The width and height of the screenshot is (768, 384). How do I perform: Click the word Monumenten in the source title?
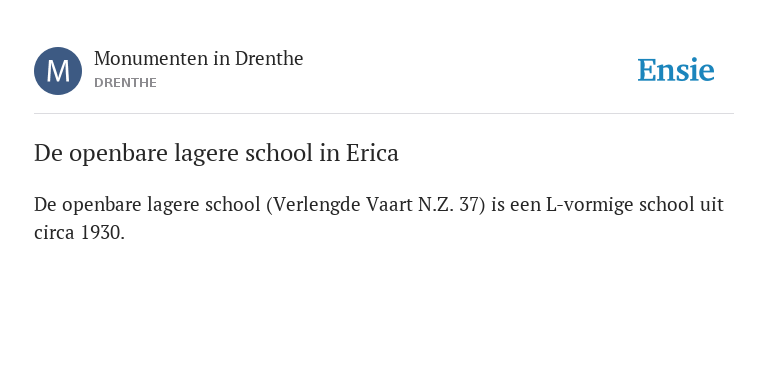(x=151, y=59)
